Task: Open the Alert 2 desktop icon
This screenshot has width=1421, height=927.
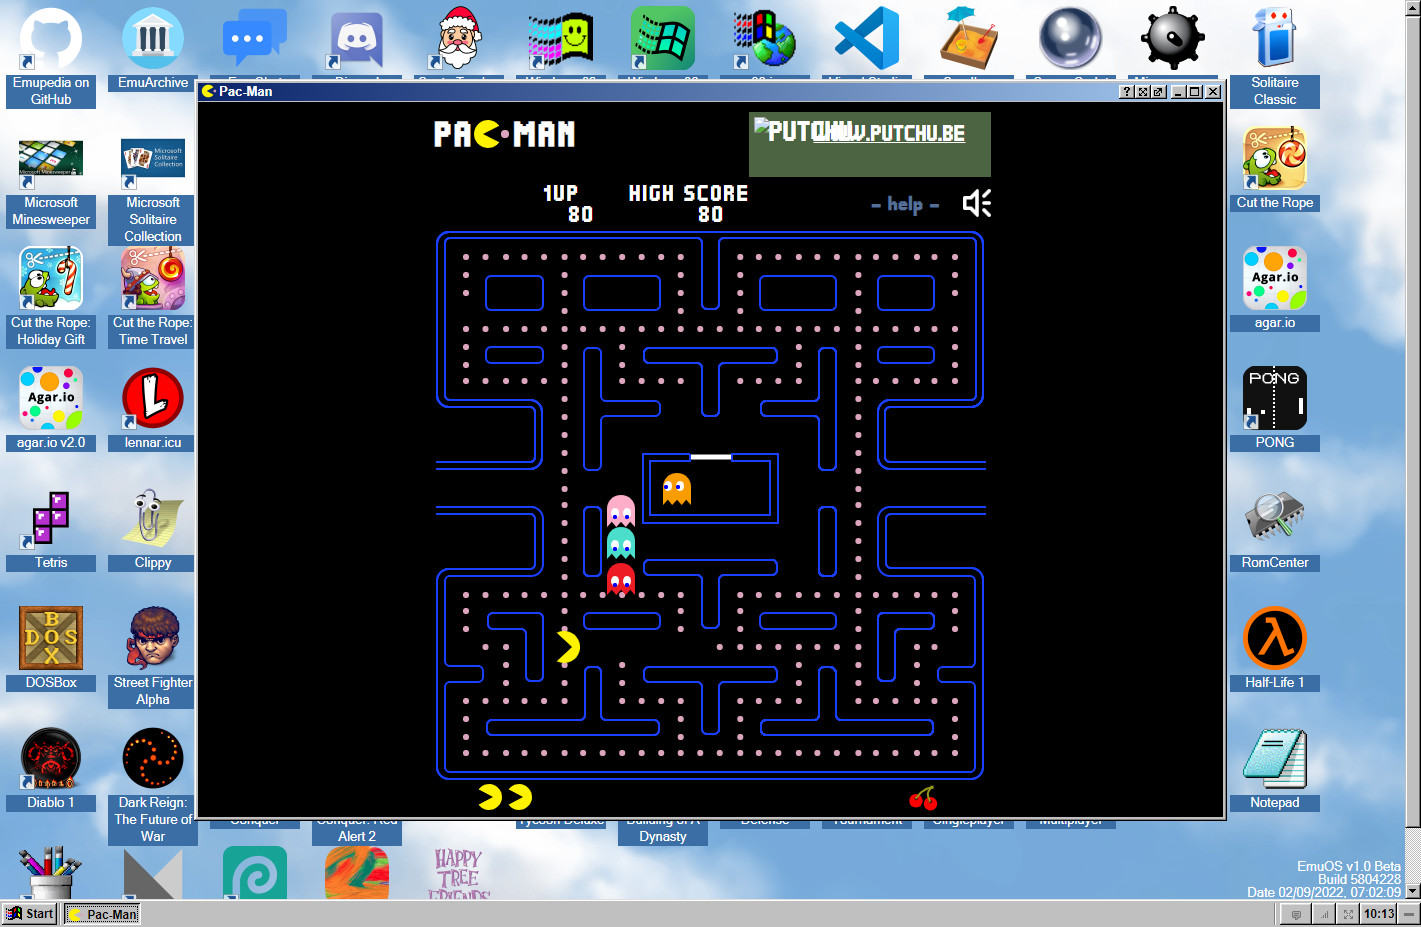Action: 357,836
